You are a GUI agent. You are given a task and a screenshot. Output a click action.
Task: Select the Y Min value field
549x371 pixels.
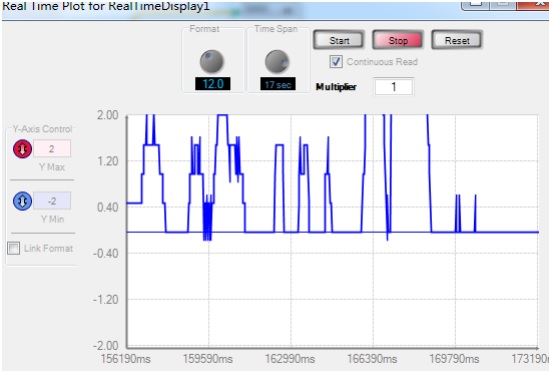coord(52,201)
